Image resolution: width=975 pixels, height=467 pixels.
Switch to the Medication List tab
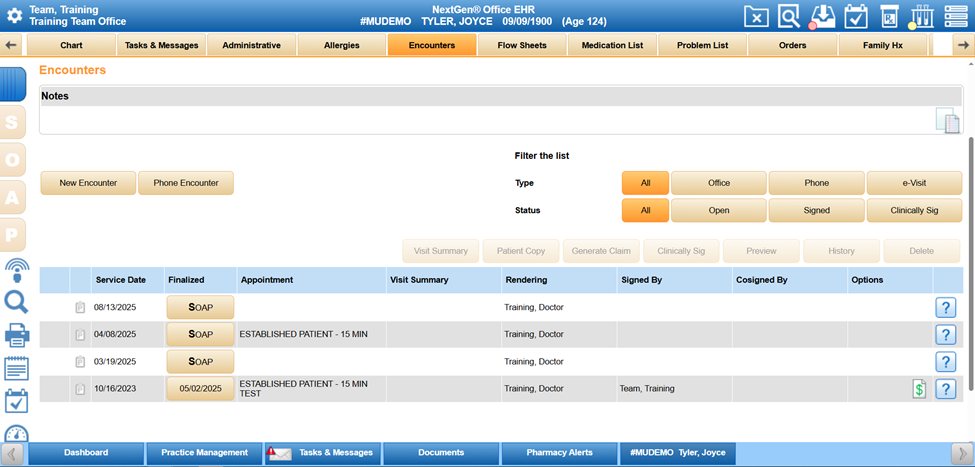[612, 45]
